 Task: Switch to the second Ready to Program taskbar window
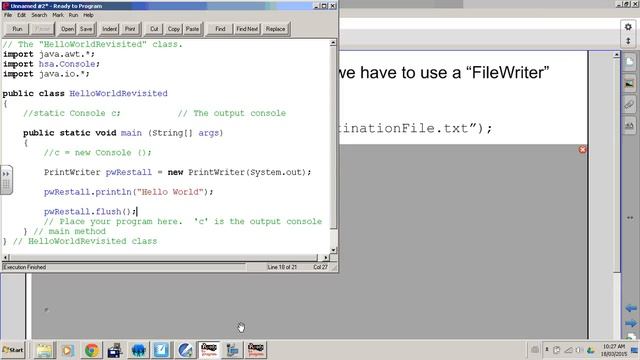256,350
